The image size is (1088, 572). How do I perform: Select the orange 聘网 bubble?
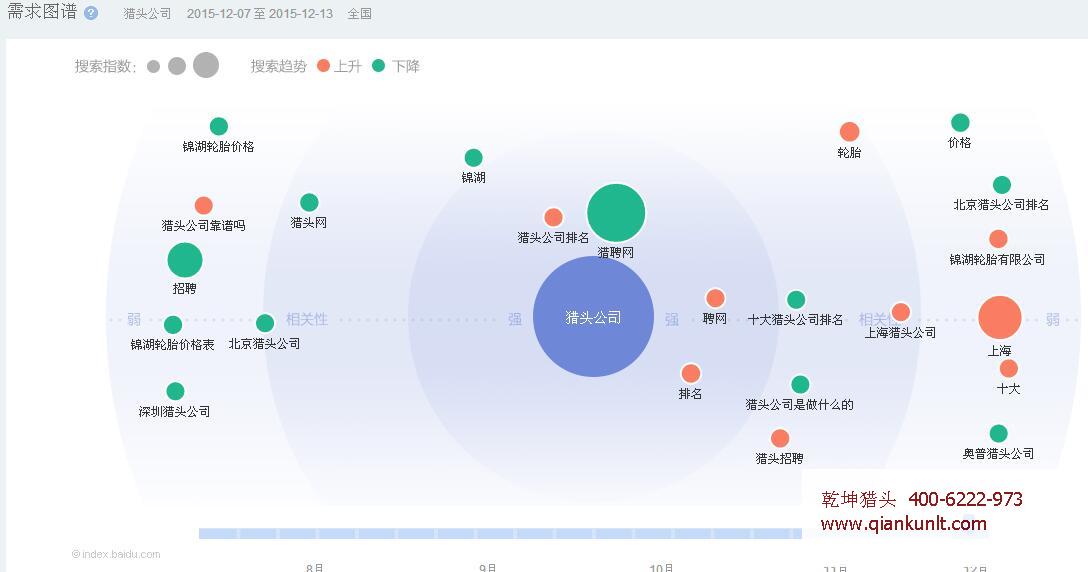tap(715, 298)
